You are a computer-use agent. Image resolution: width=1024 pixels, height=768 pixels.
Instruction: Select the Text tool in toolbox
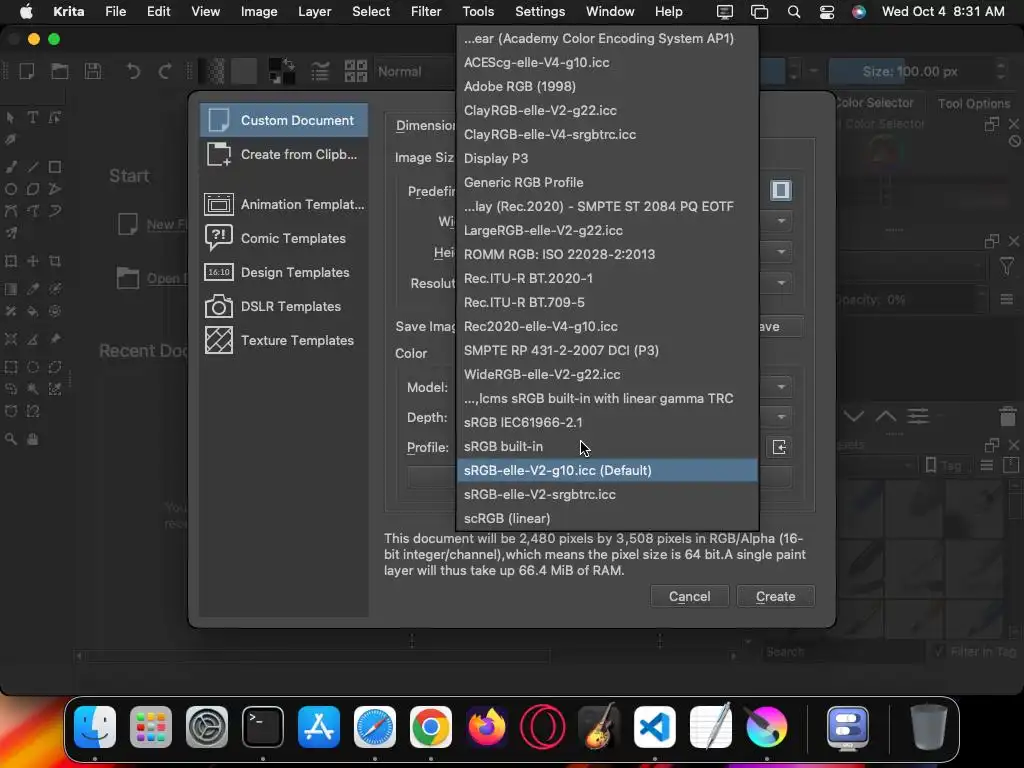[33, 118]
